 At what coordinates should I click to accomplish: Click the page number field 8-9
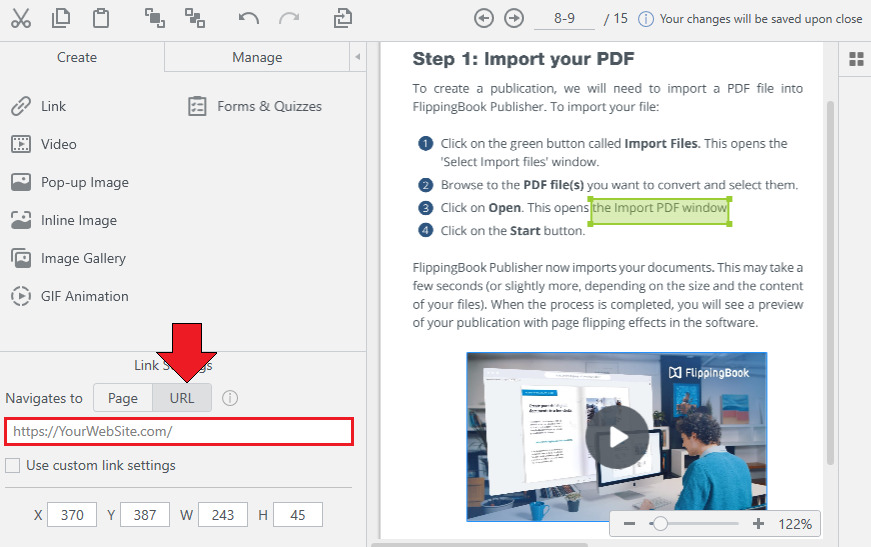coord(564,19)
